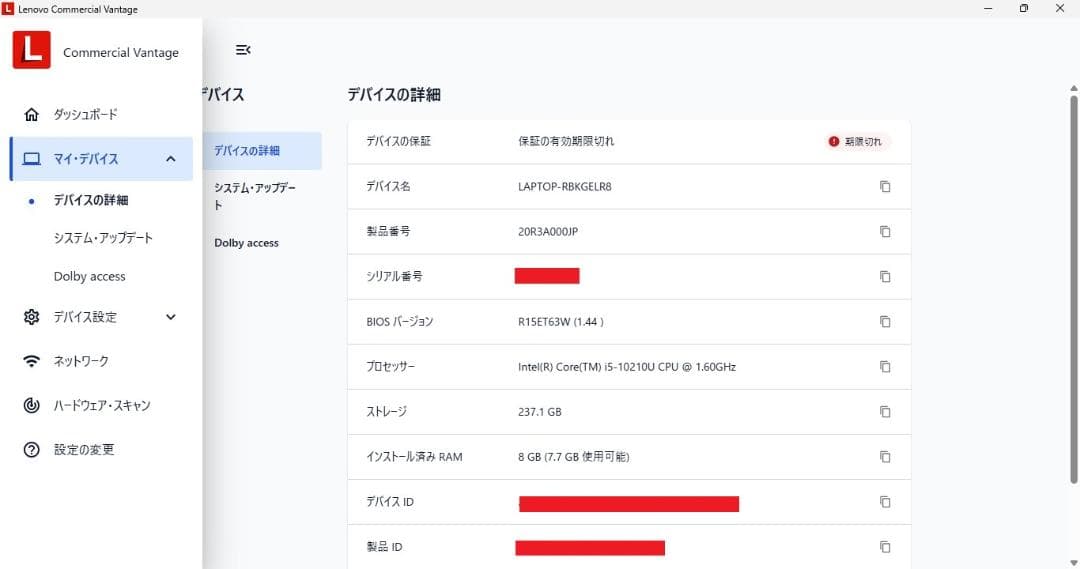
Task: Click the デバイスの詳細 page heading
Action: [x=393, y=94]
